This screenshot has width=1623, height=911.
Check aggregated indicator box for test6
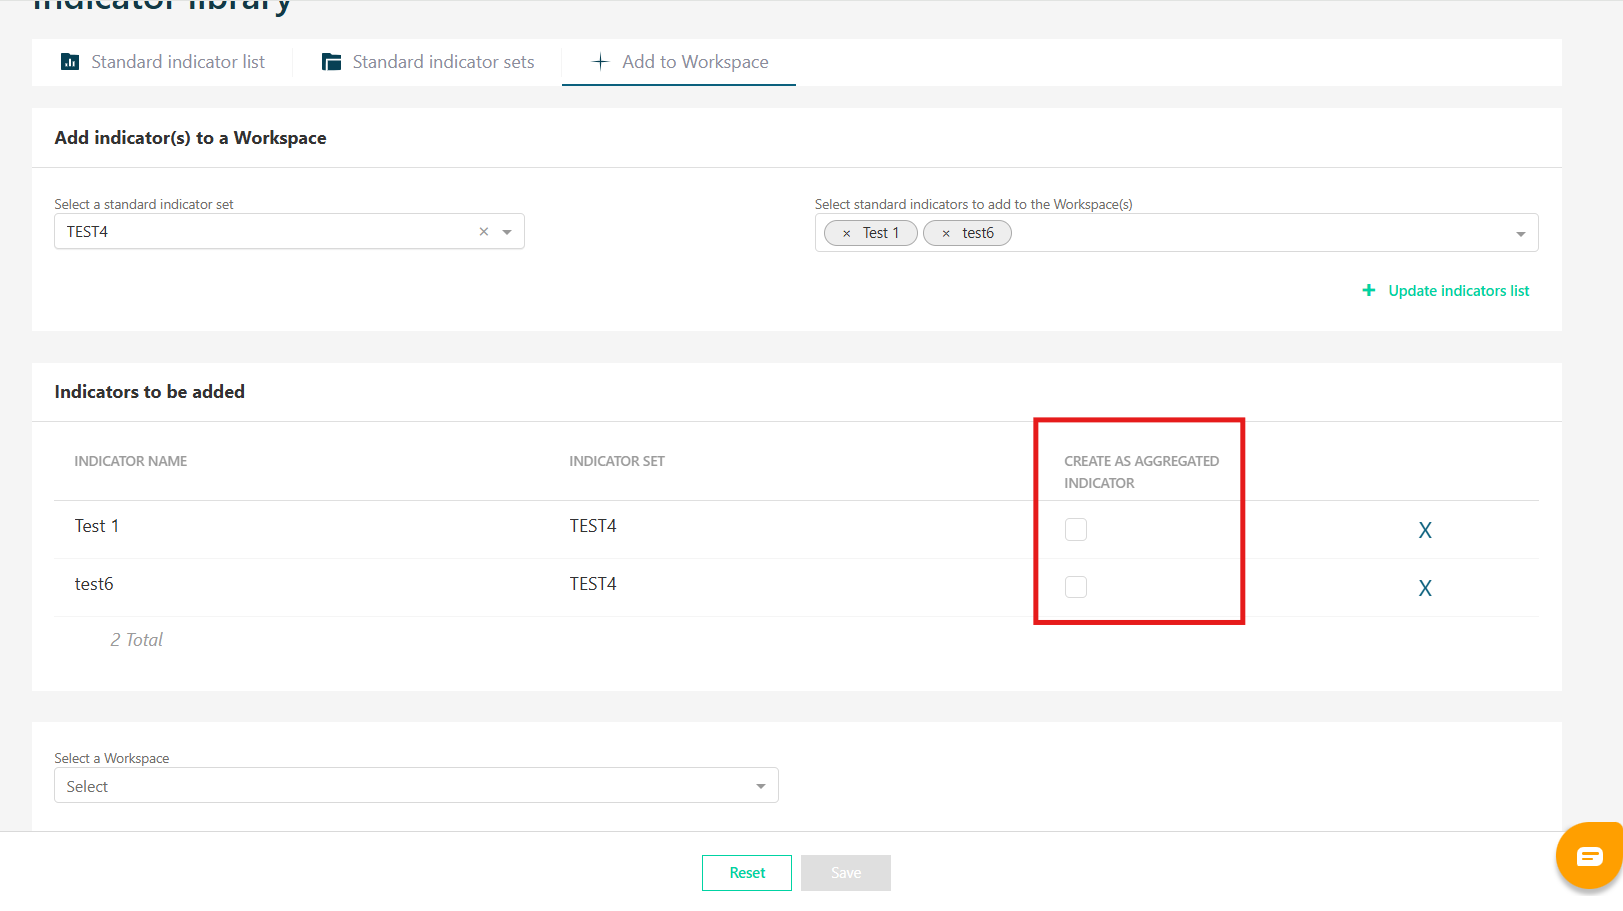[x=1076, y=587]
